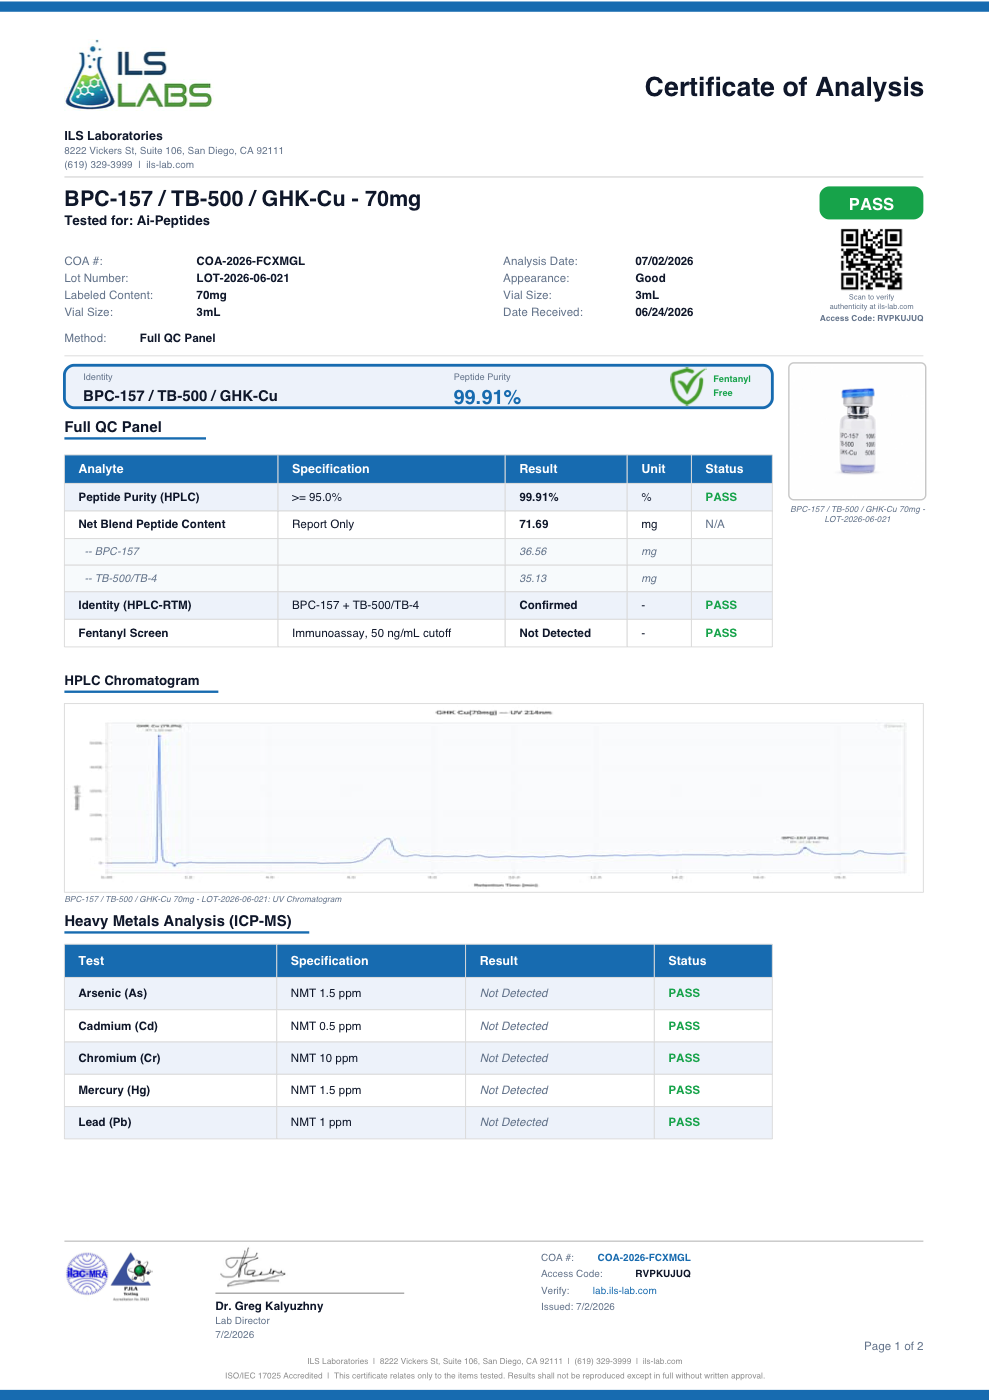The width and height of the screenshot is (989, 1400).
Task: Click the 'N/A' status cell
Action: (x=715, y=524)
